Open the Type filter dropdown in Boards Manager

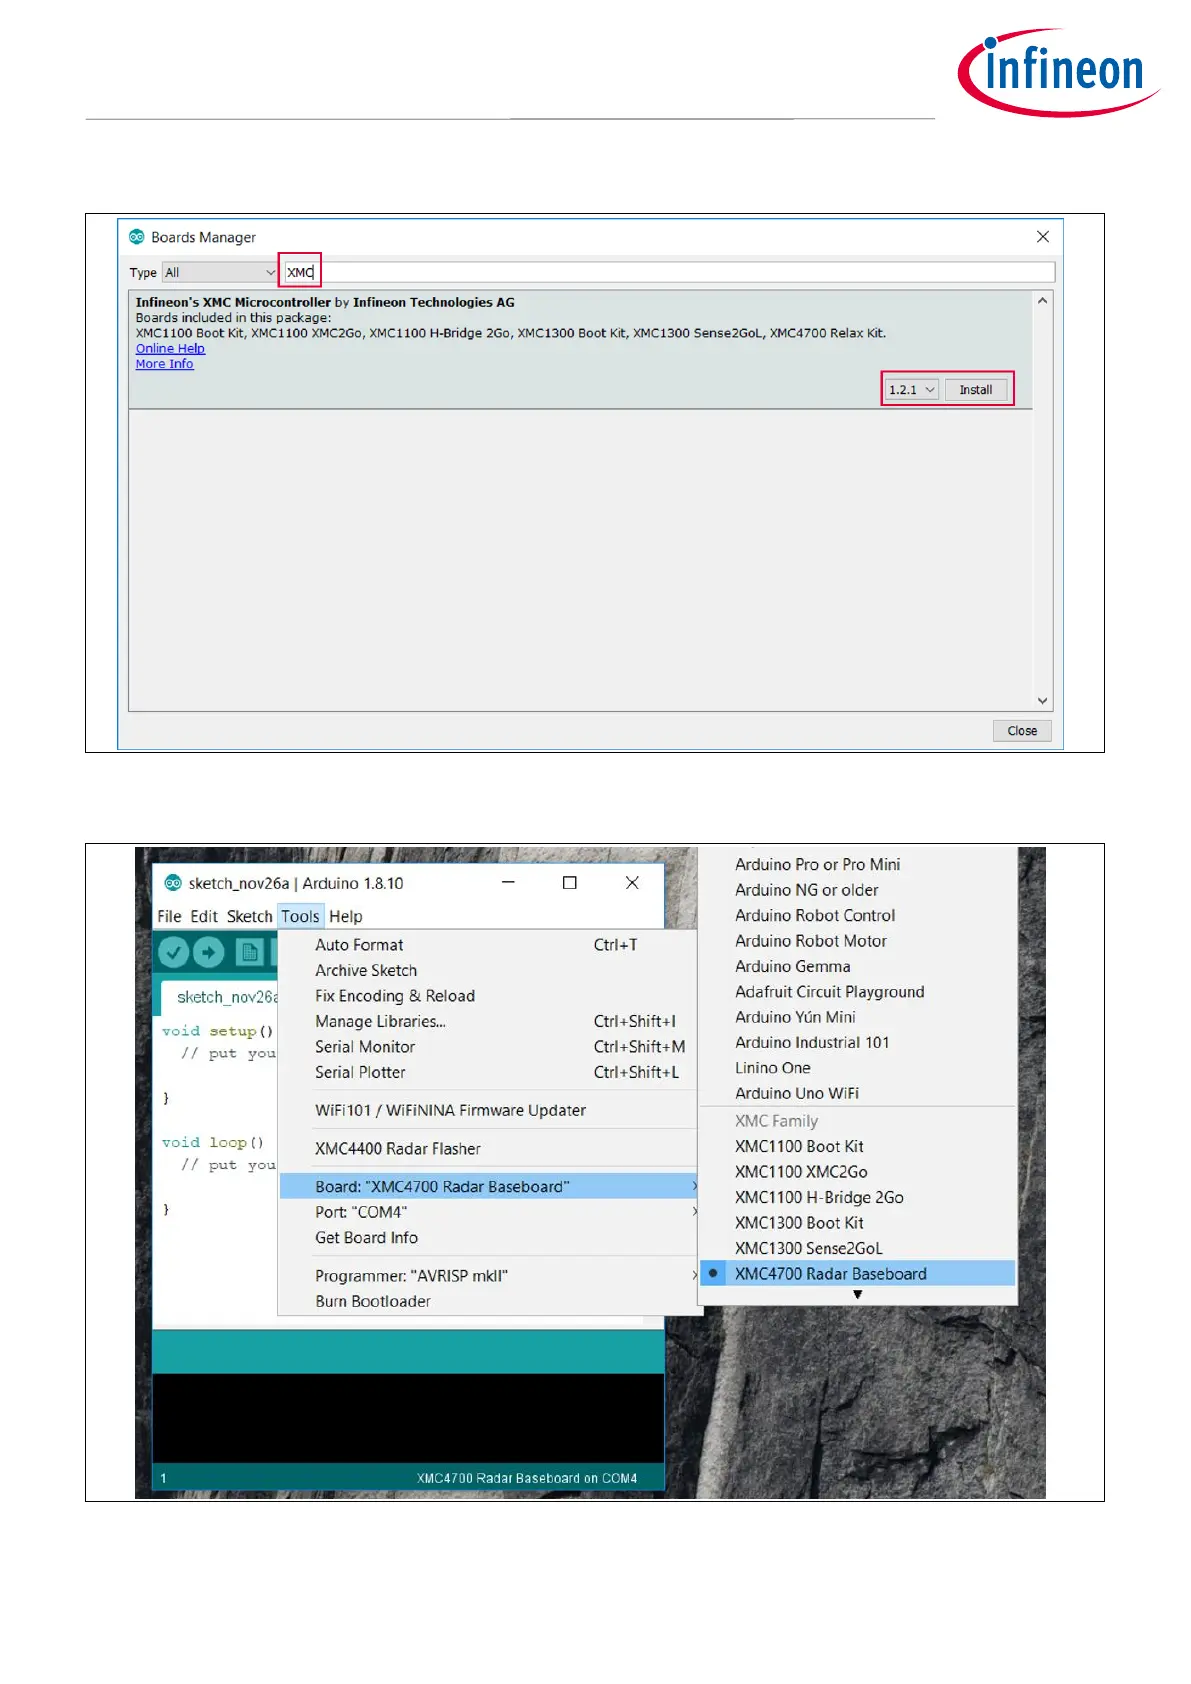point(220,272)
